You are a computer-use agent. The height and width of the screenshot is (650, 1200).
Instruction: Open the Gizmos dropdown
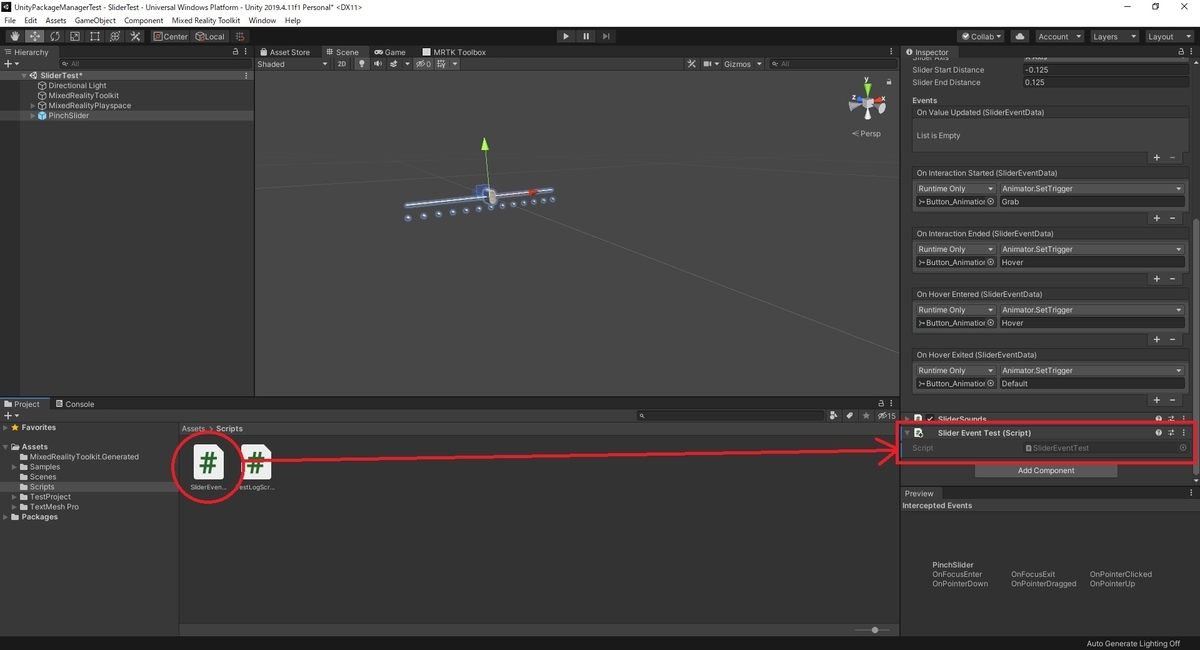(x=741, y=64)
